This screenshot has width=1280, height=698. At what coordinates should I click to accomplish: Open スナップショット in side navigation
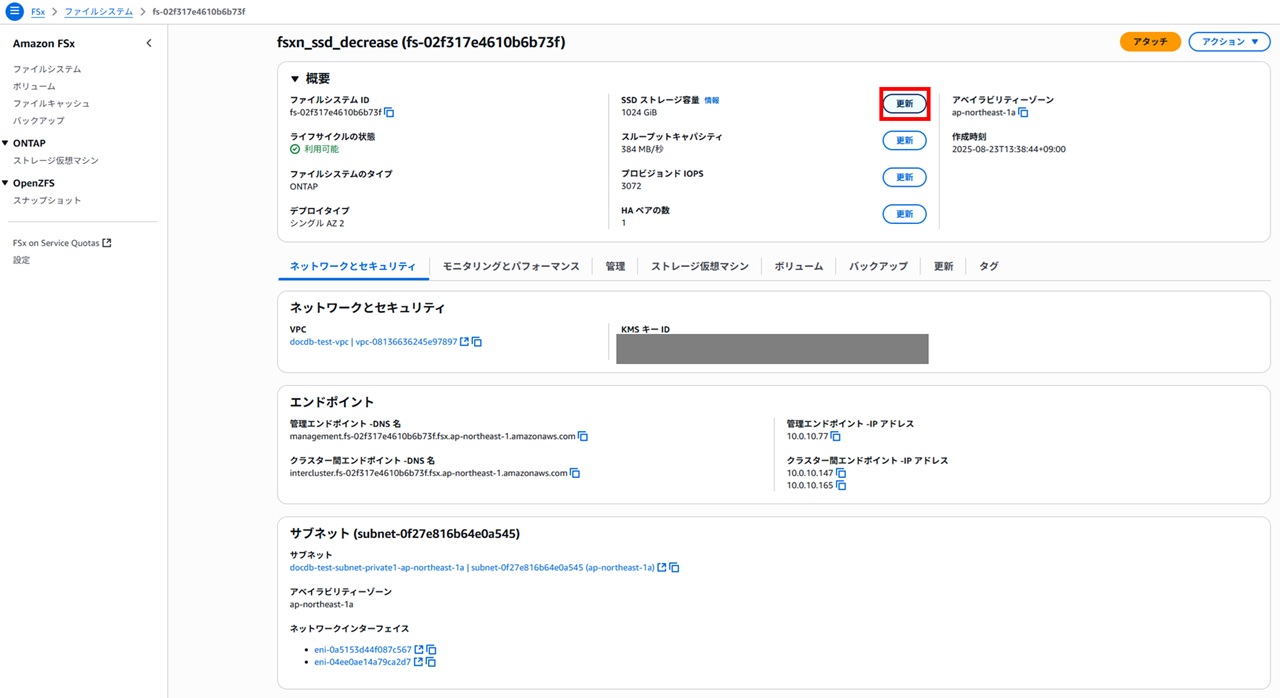[47, 200]
